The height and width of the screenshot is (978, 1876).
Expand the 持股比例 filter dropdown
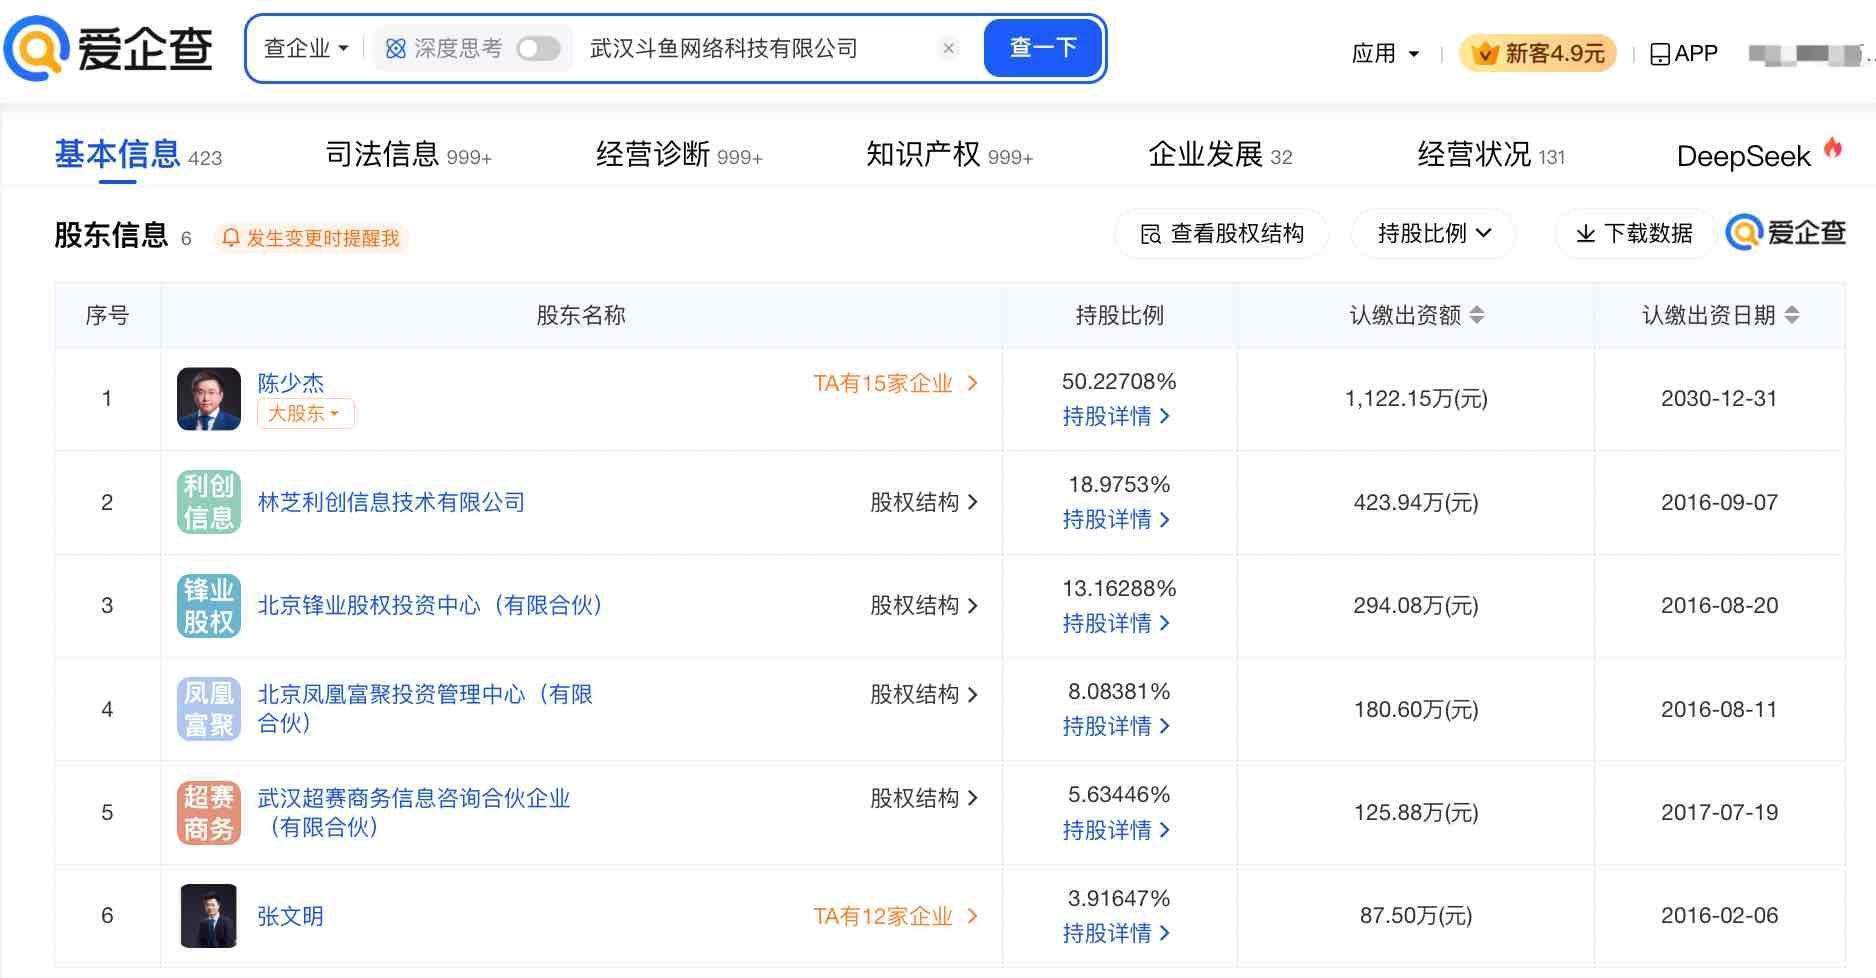[x=1434, y=234]
